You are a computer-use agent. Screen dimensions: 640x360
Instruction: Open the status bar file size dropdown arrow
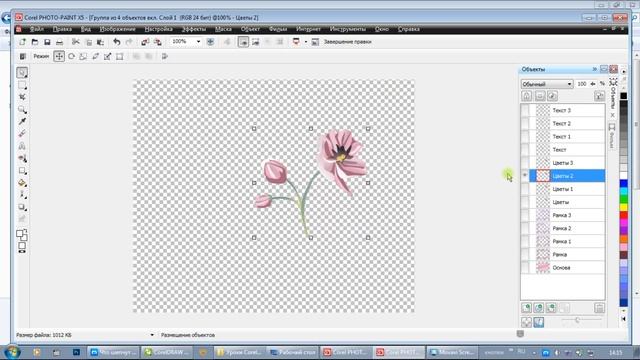coord(152,335)
